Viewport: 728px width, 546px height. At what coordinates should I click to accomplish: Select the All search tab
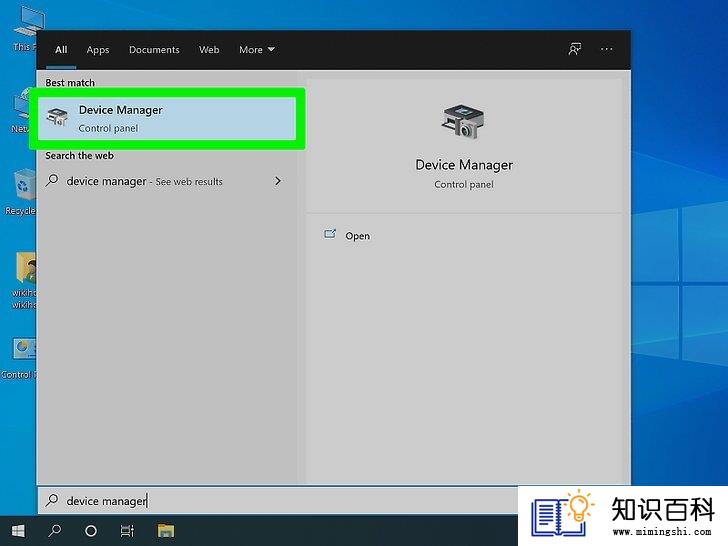tap(61, 50)
